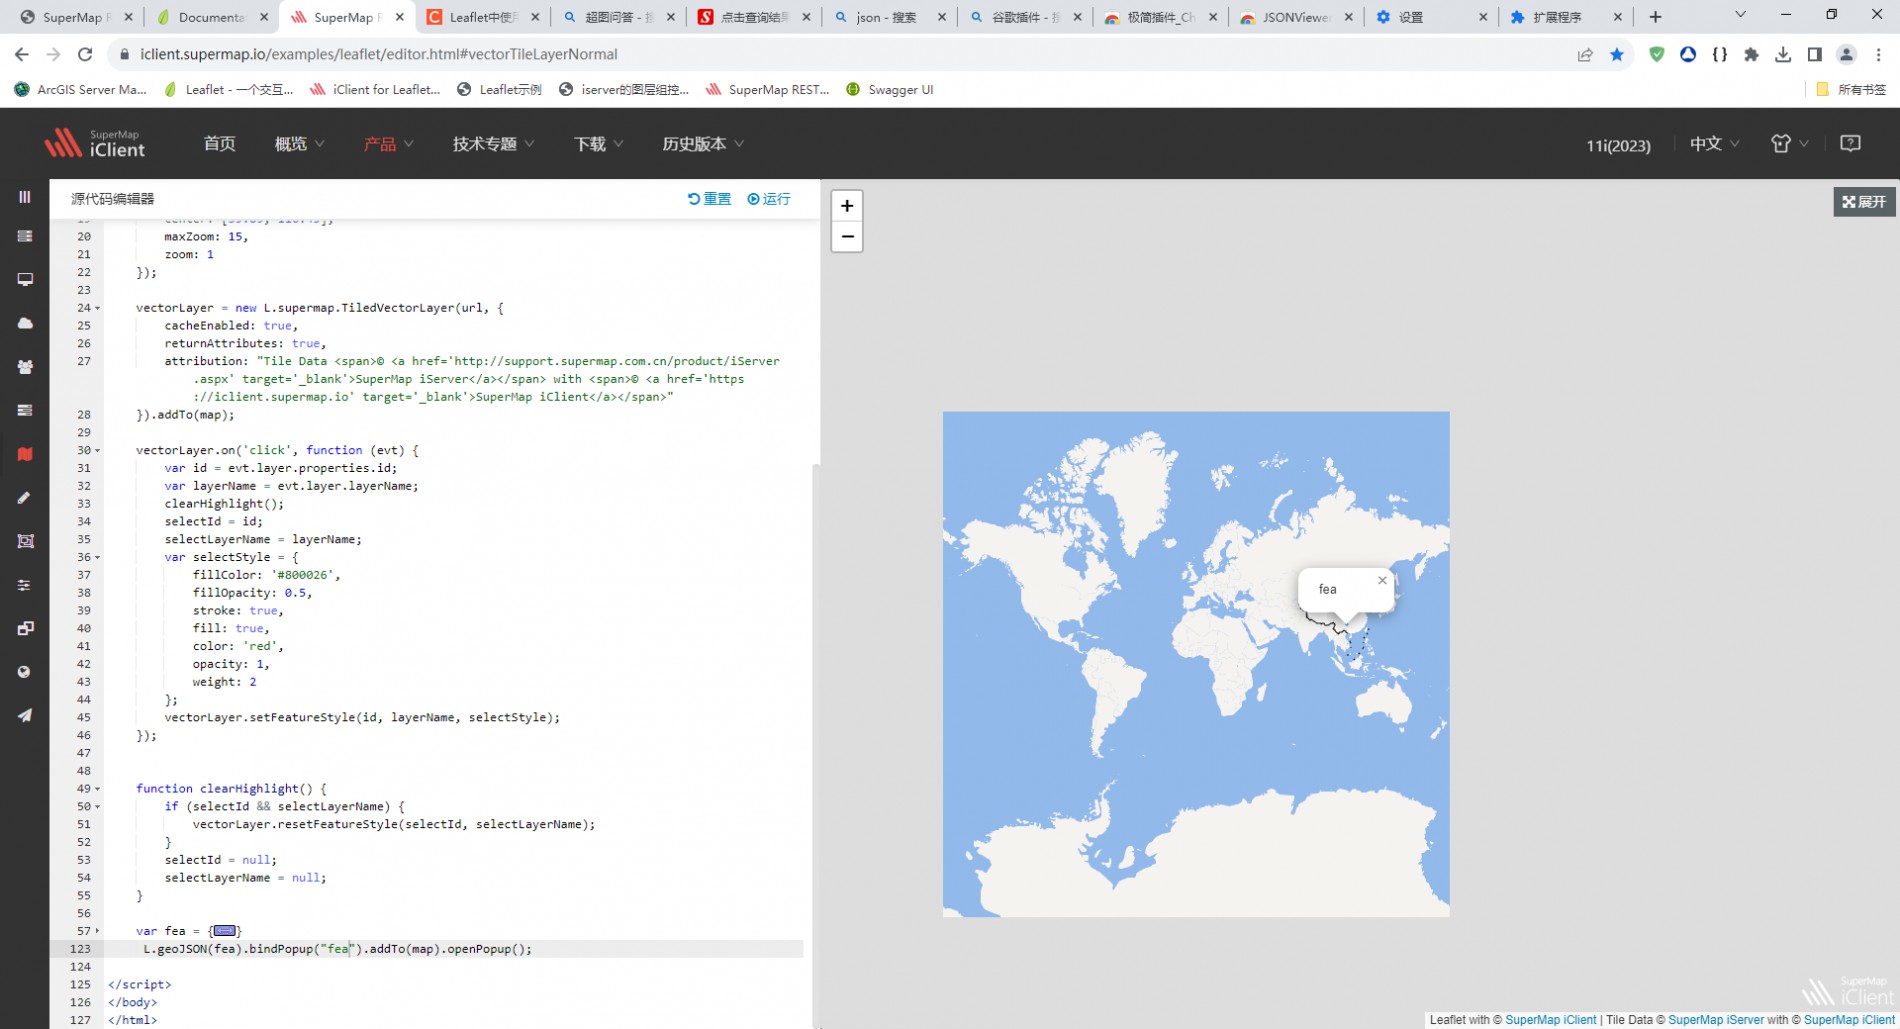Open the green shield adblock extension
Screen dimensions: 1900x1029
(1657, 54)
